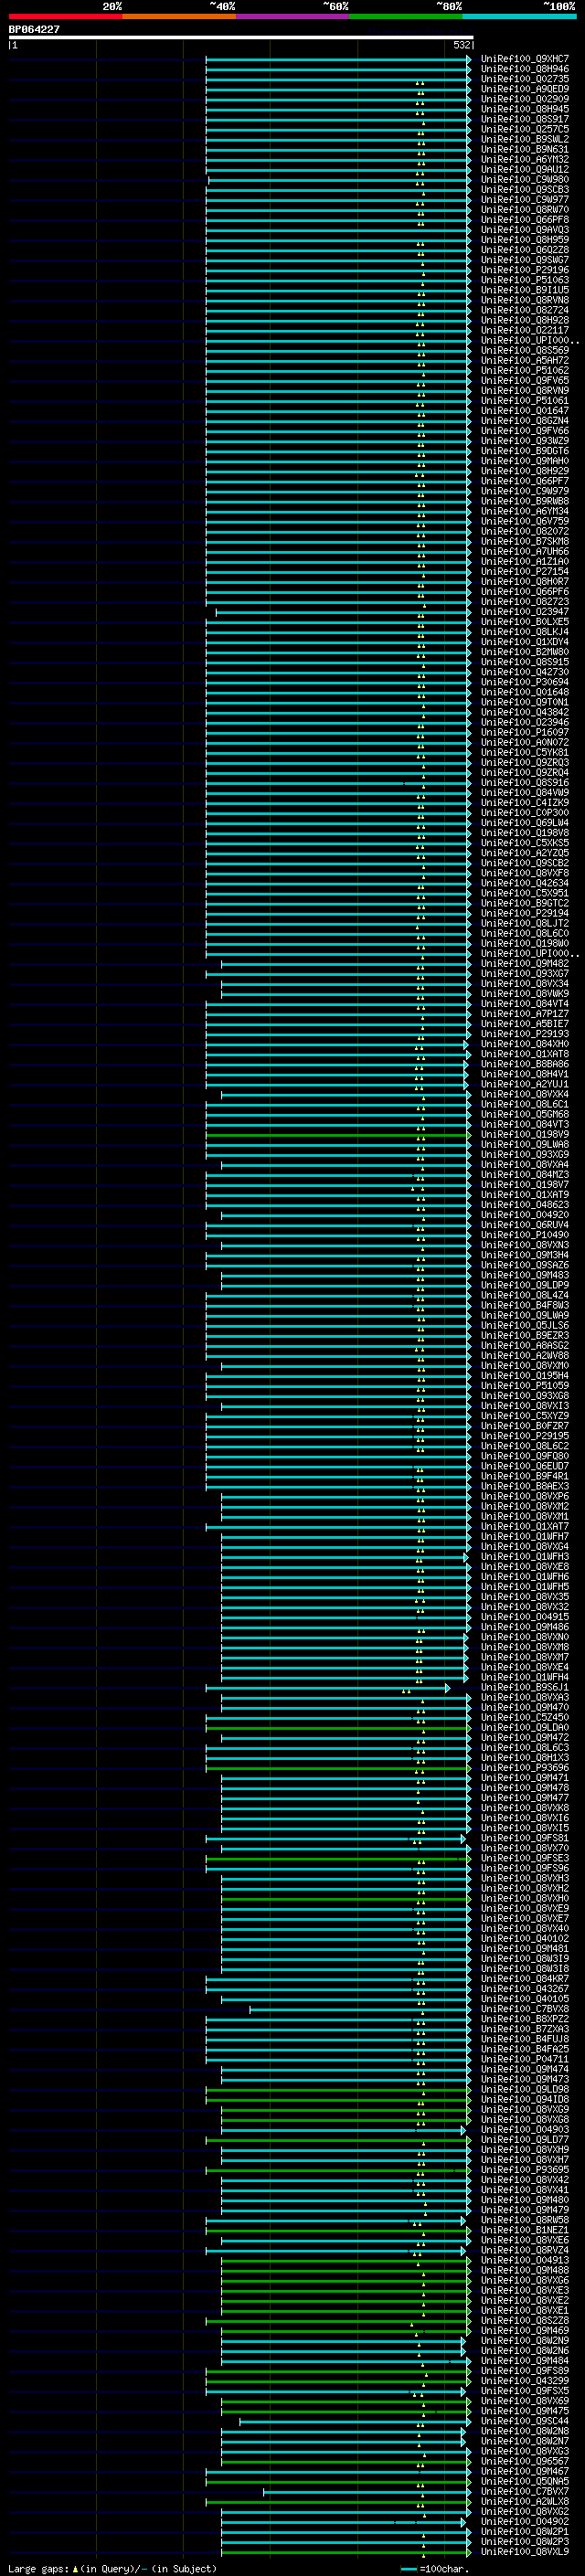Click the =100char. scale legend
This screenshot has height=2576, width=585.
(436, 2569)
